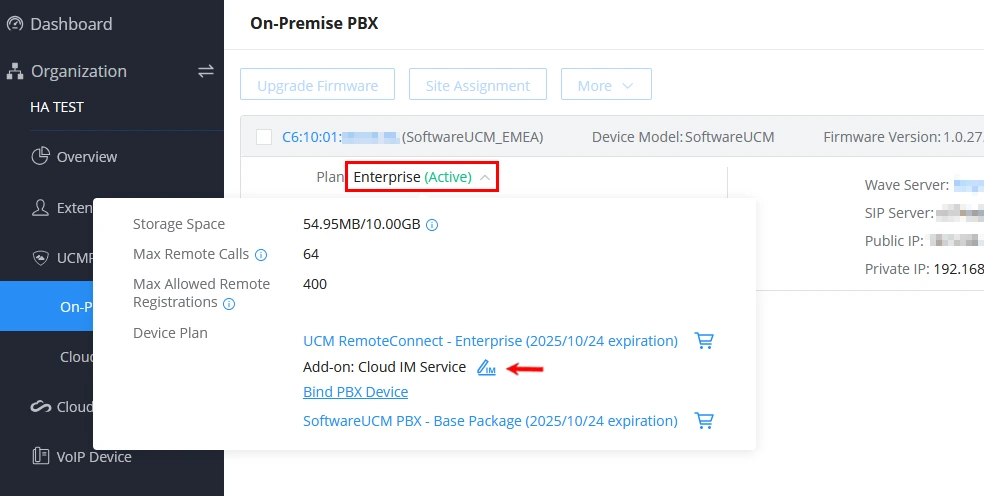984x496 pixels.
Task: Open the Overview menu item
Action: pos(87,156)
